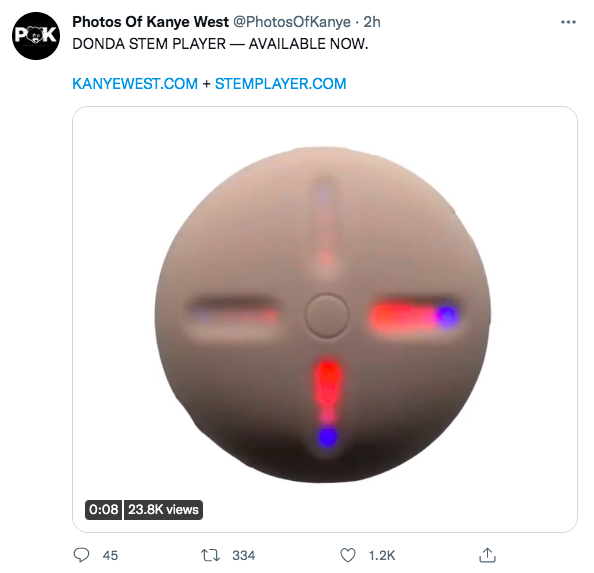Open Photos Of Kanye West display name
The image size is (594, 573).
(151, 22)
